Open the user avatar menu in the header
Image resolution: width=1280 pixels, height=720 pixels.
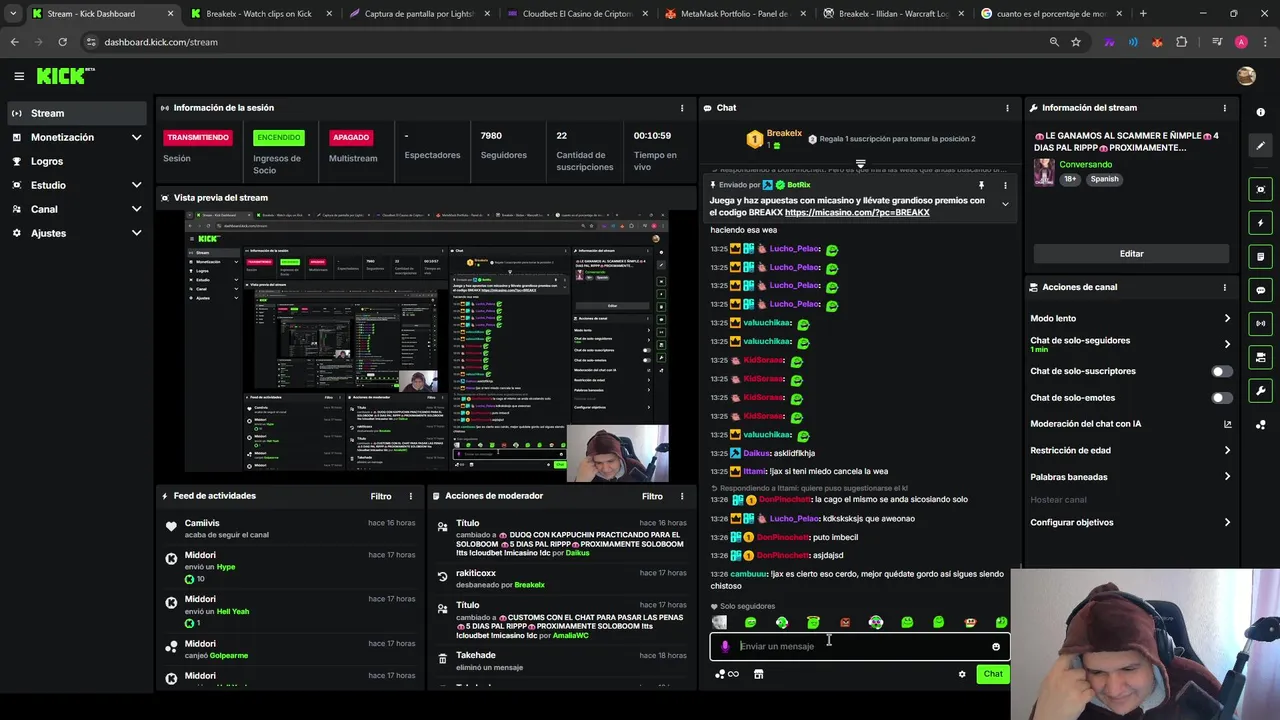coord(1246,76)
